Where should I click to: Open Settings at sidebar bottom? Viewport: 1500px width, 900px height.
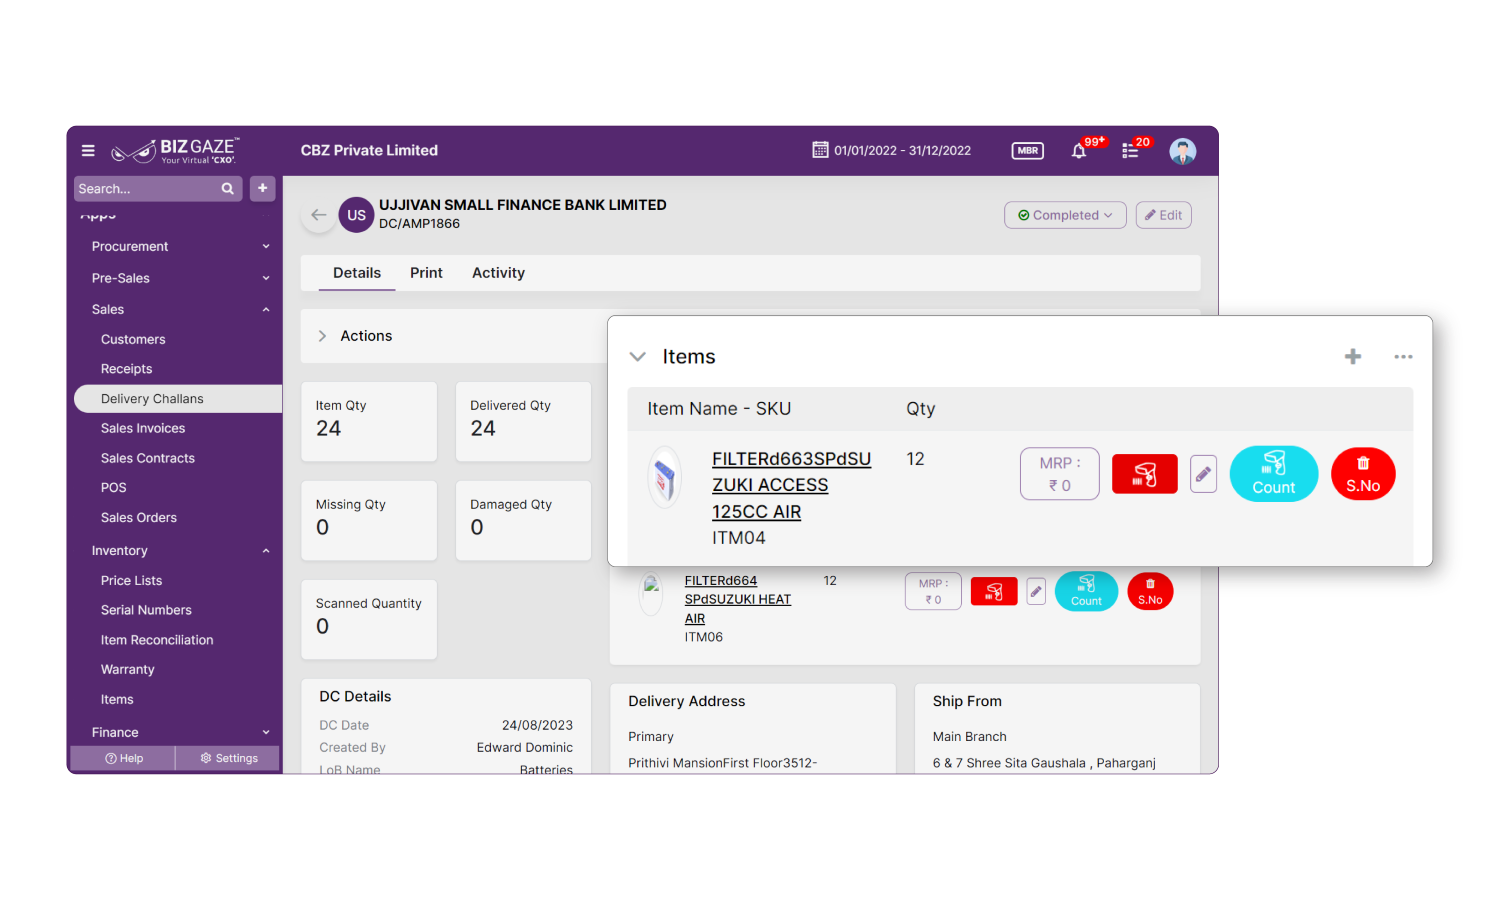(229, 758)
